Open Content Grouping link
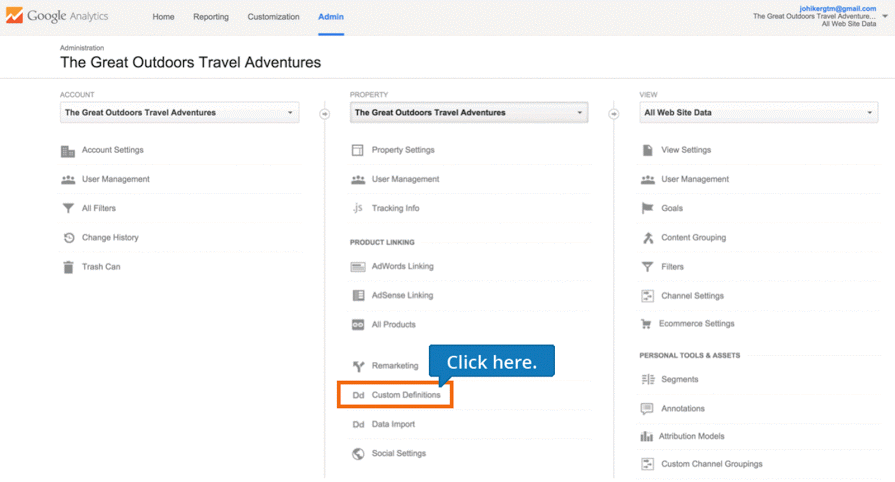This screenshot has height=482, width=895. (694, 238)
